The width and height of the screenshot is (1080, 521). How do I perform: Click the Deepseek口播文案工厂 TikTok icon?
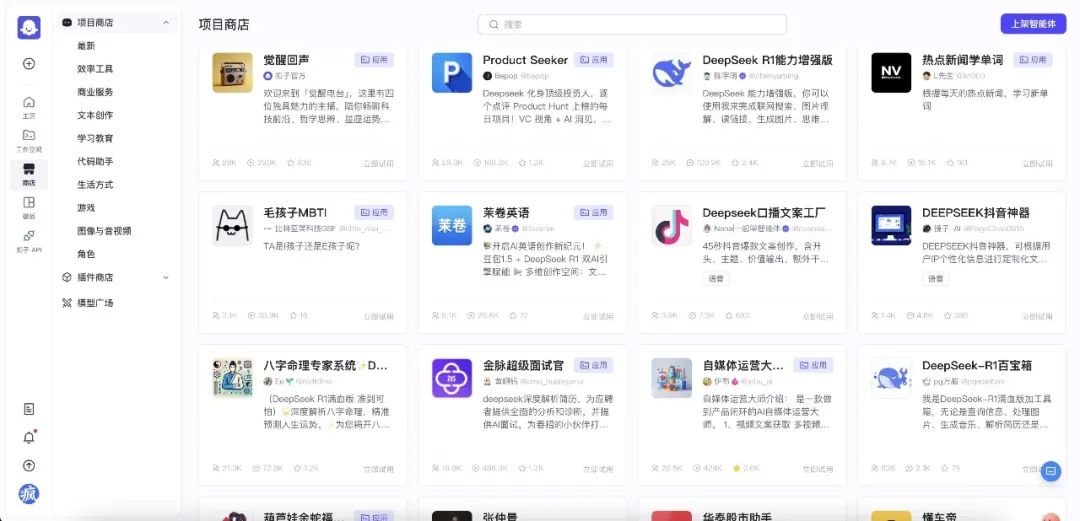(x=672, y=225)
